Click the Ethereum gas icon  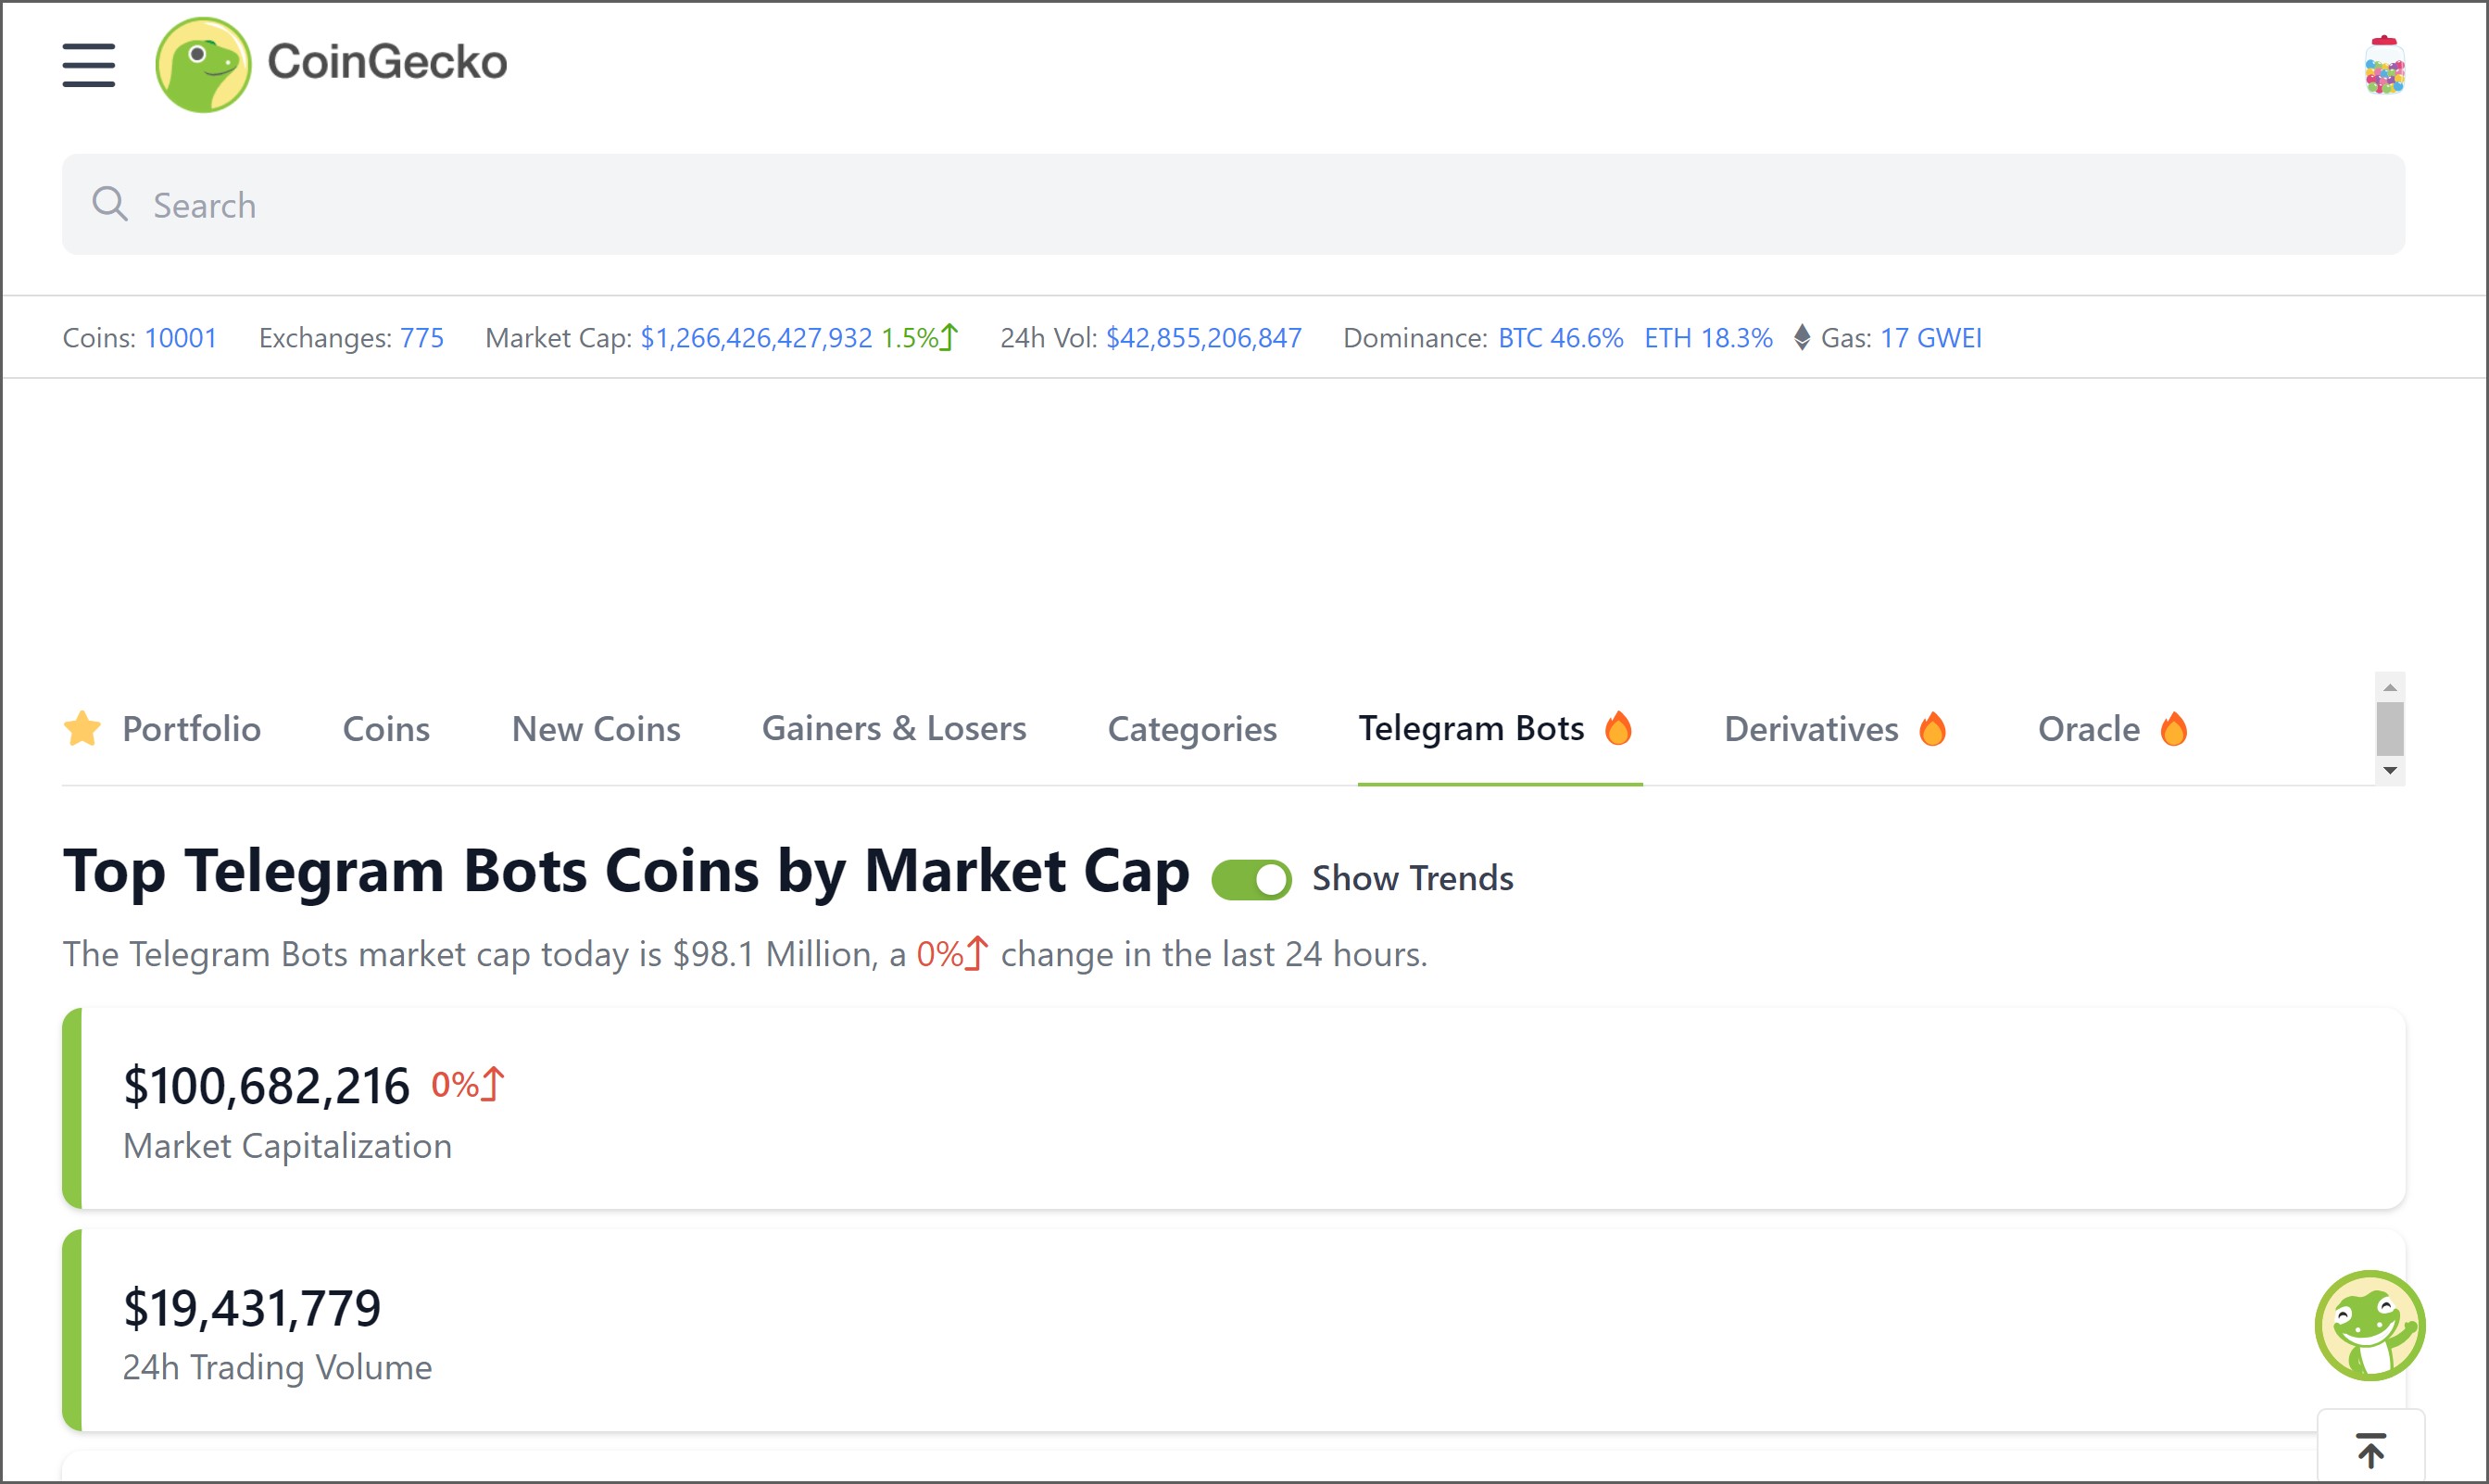pyautogui.click(x=1801, y=338)
